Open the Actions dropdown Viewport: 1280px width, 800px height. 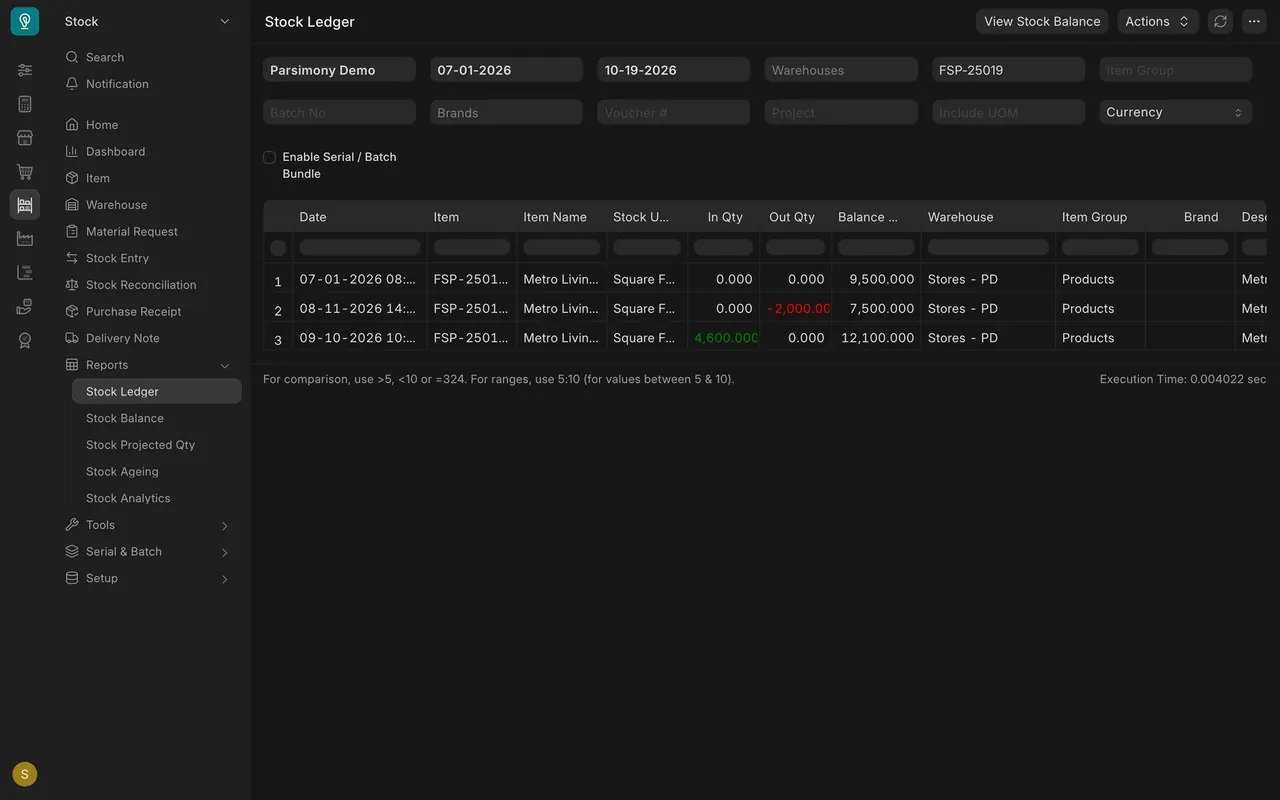(1158, 21)
